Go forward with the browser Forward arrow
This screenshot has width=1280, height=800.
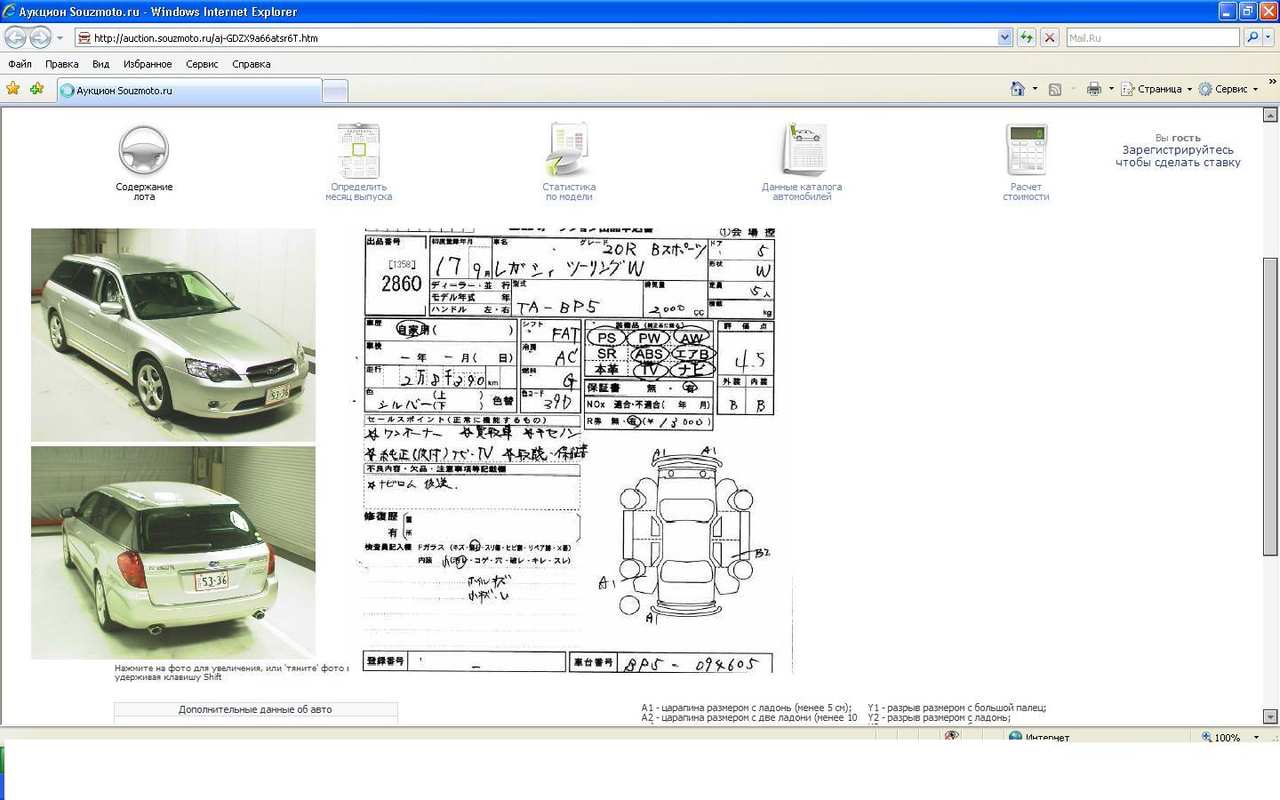coord(40,37)
